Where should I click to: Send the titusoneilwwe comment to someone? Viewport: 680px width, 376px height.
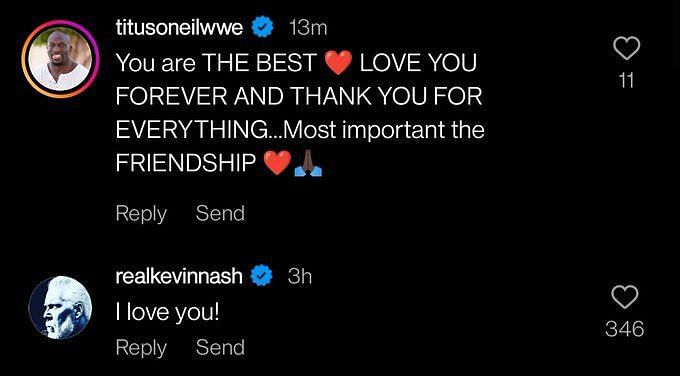pos(220,213)
